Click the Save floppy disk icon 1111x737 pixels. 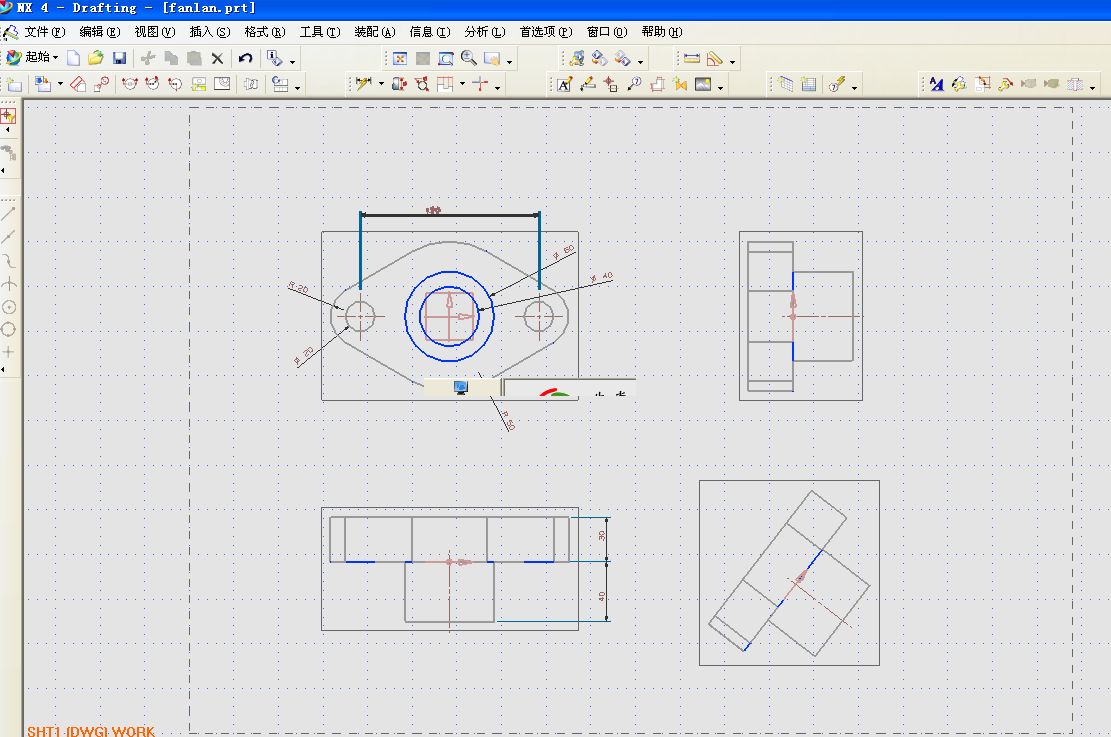coord(120,58)
